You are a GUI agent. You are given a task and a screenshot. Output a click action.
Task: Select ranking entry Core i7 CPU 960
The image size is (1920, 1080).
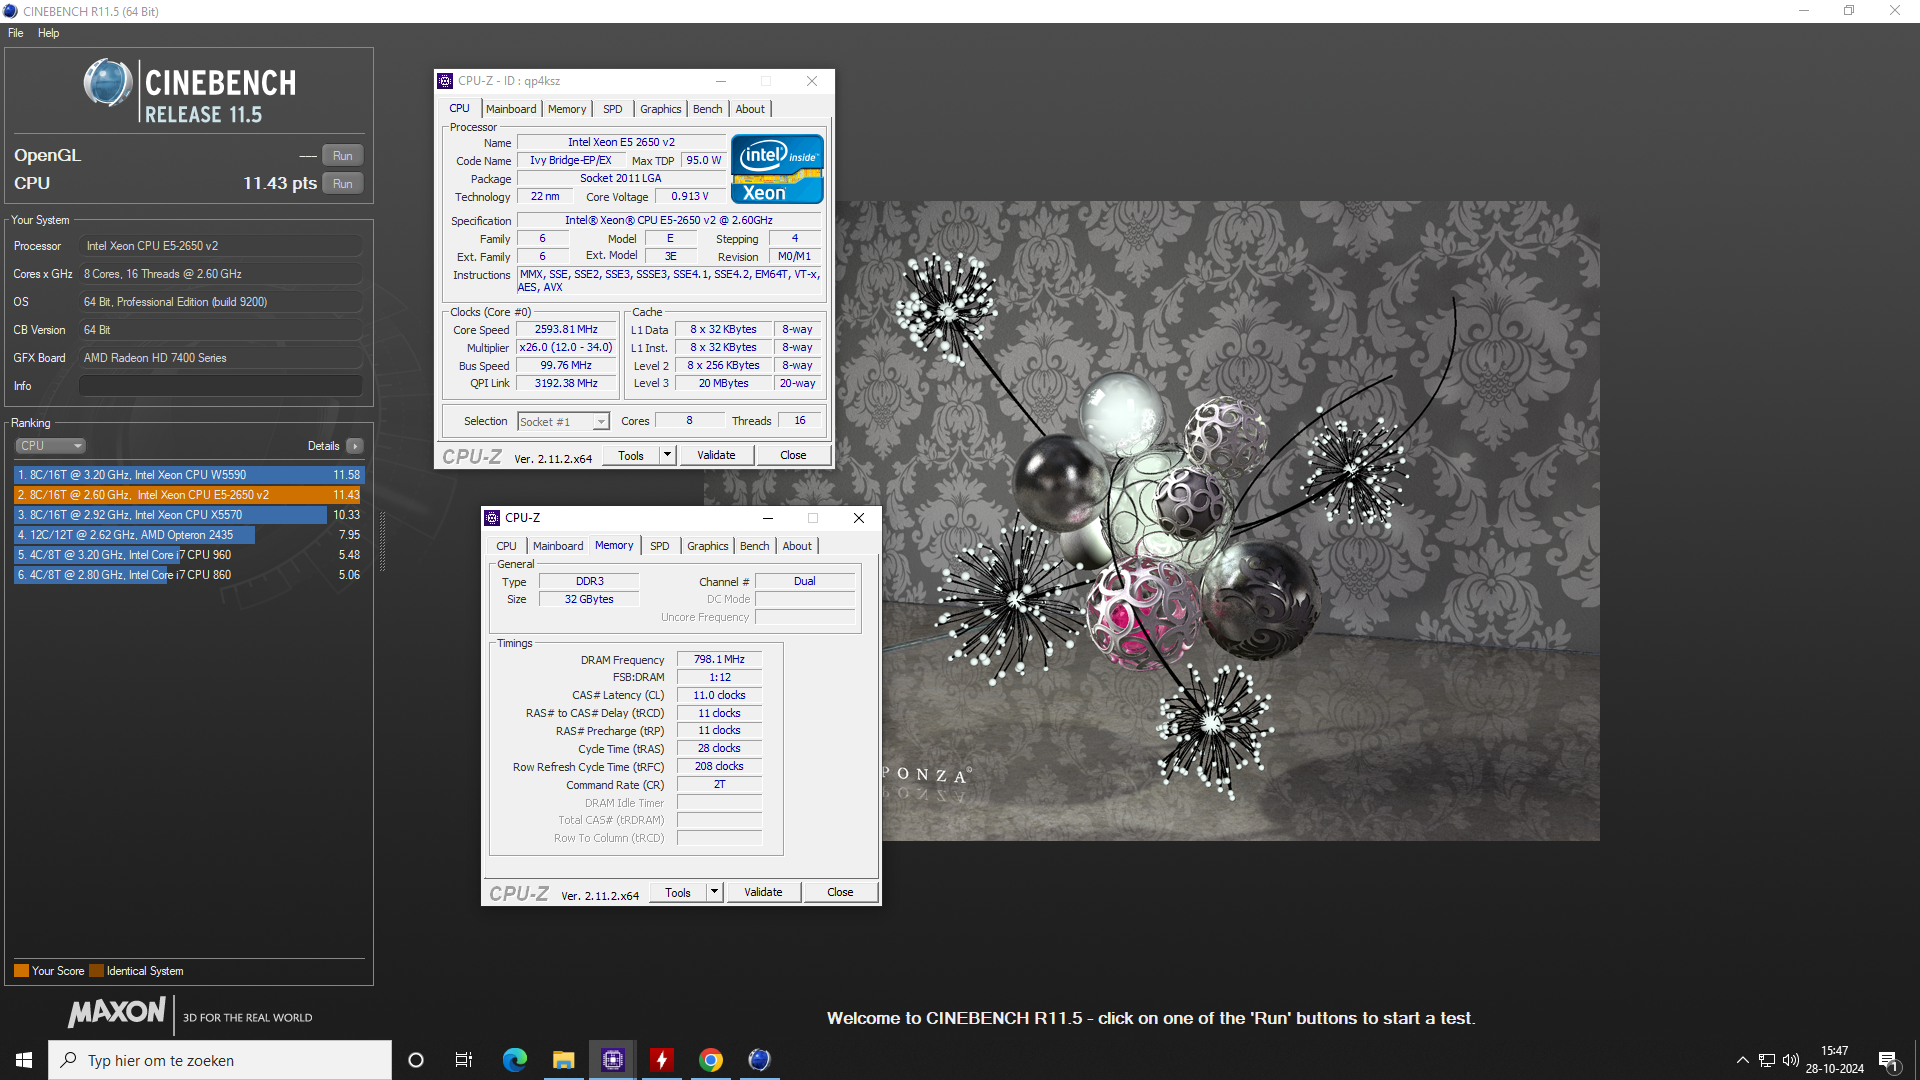(189, 555)
